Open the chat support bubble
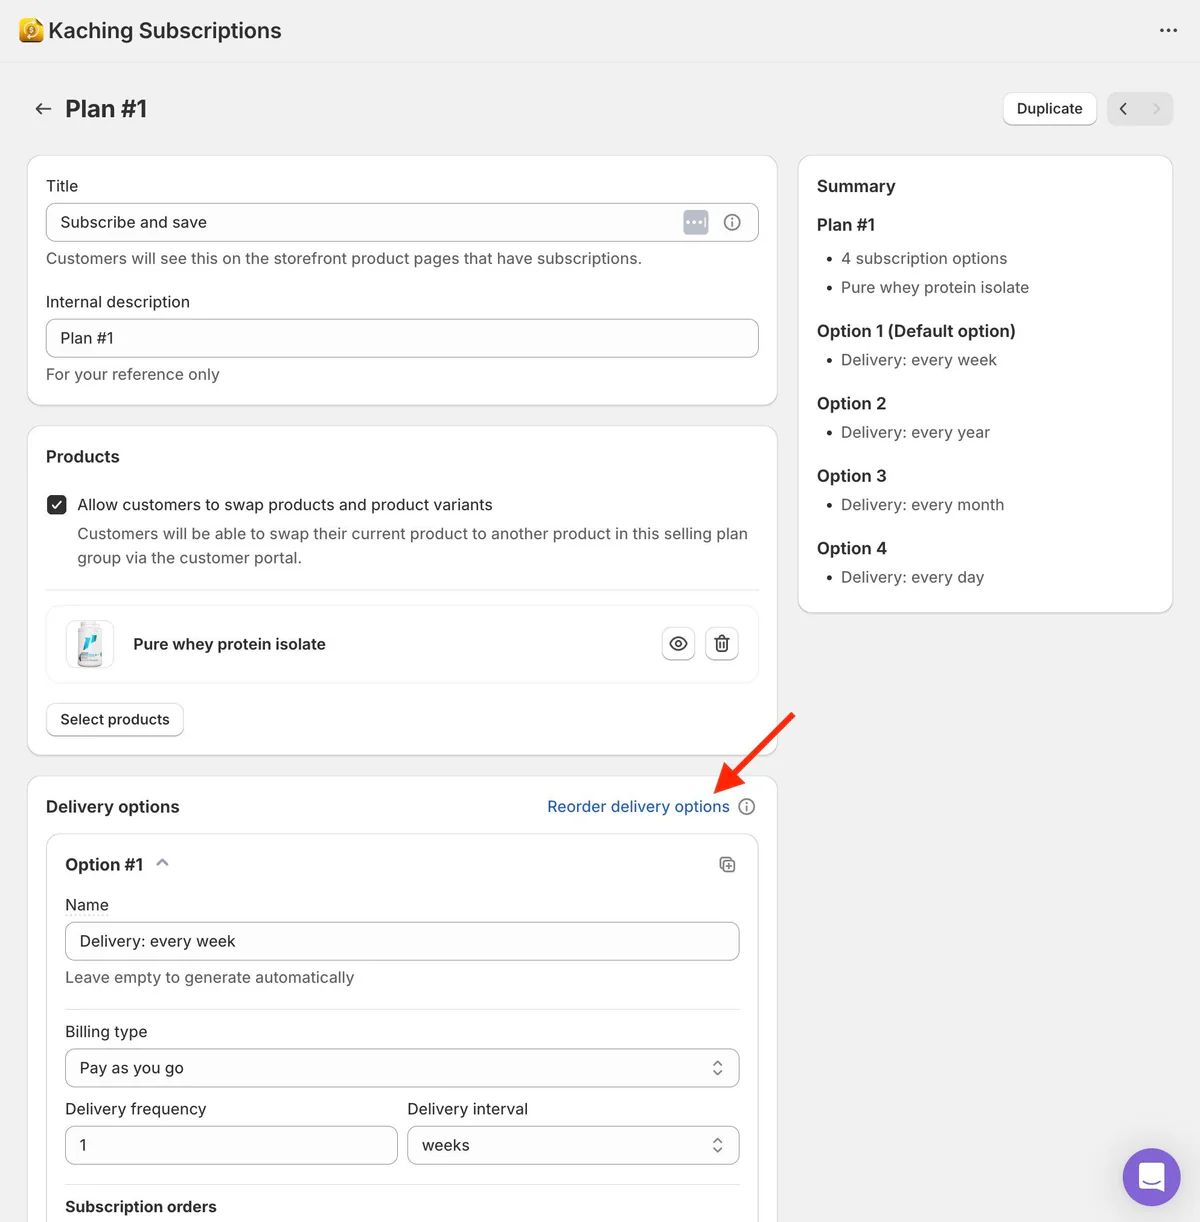1200x1222 pixels. point(1152,1177)
